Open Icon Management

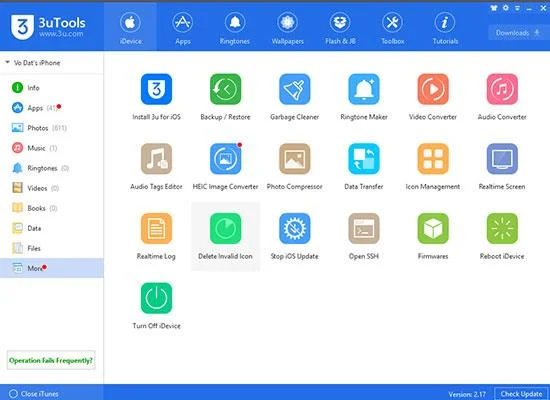[x=433, y=159]
